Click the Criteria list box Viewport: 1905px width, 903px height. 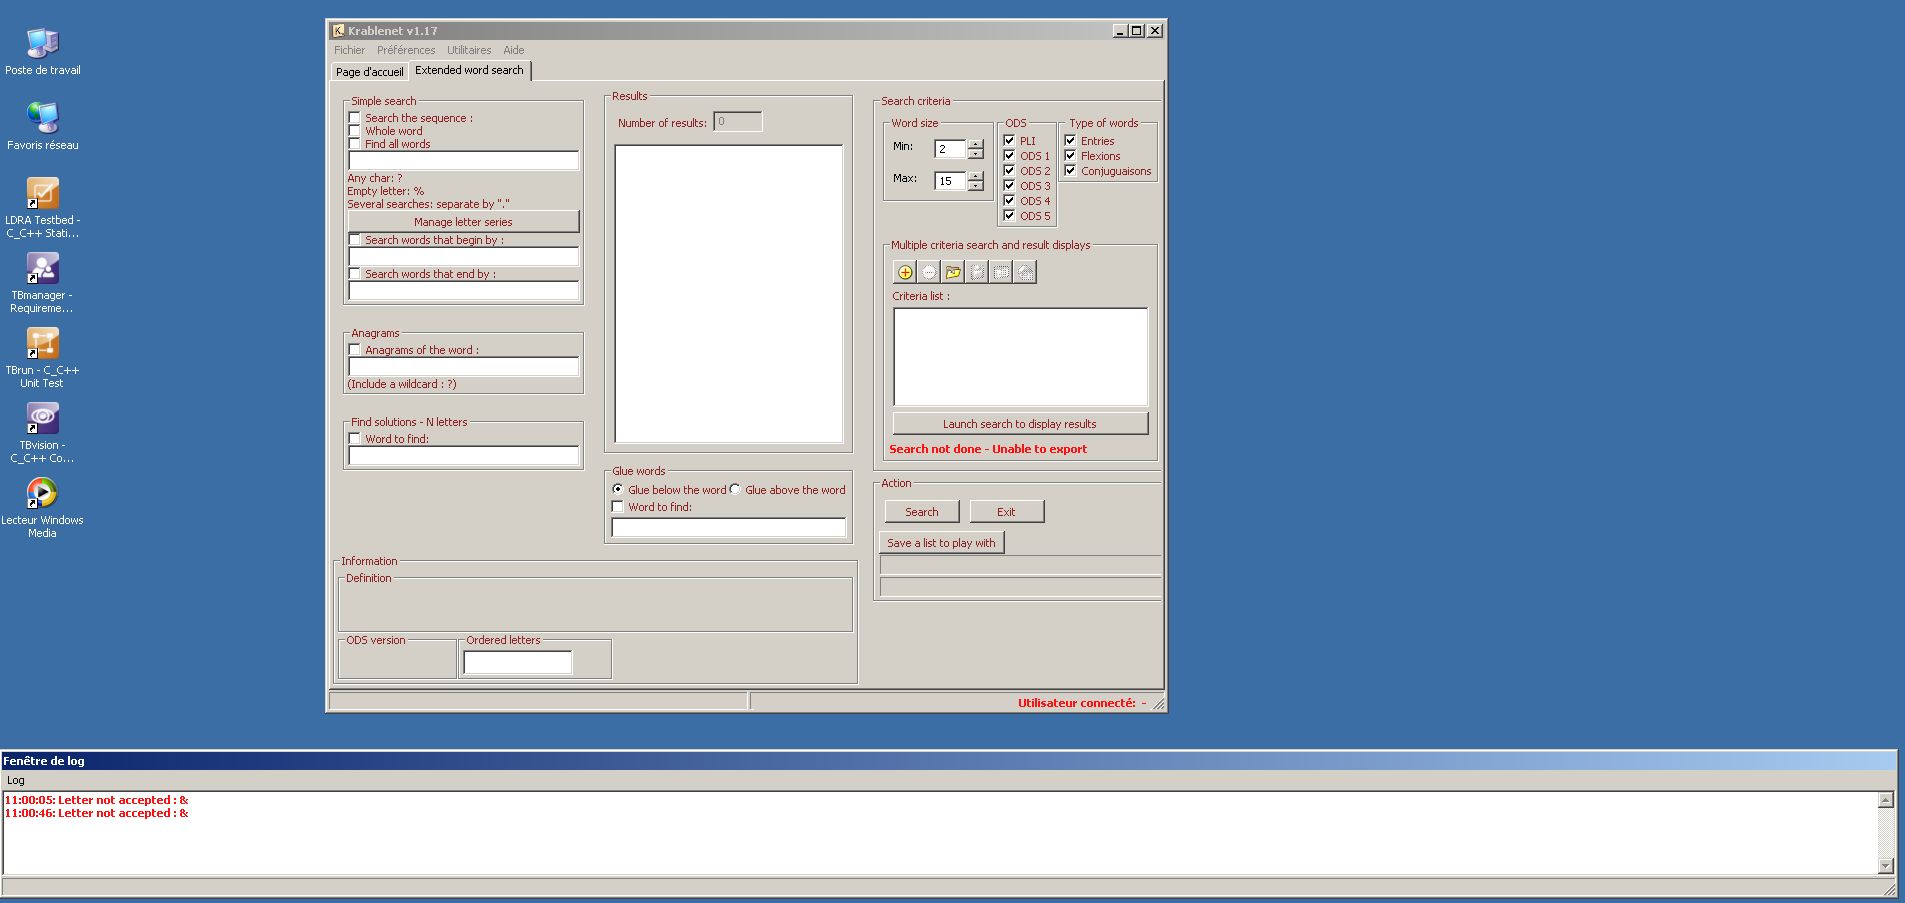pos(1020,356)
